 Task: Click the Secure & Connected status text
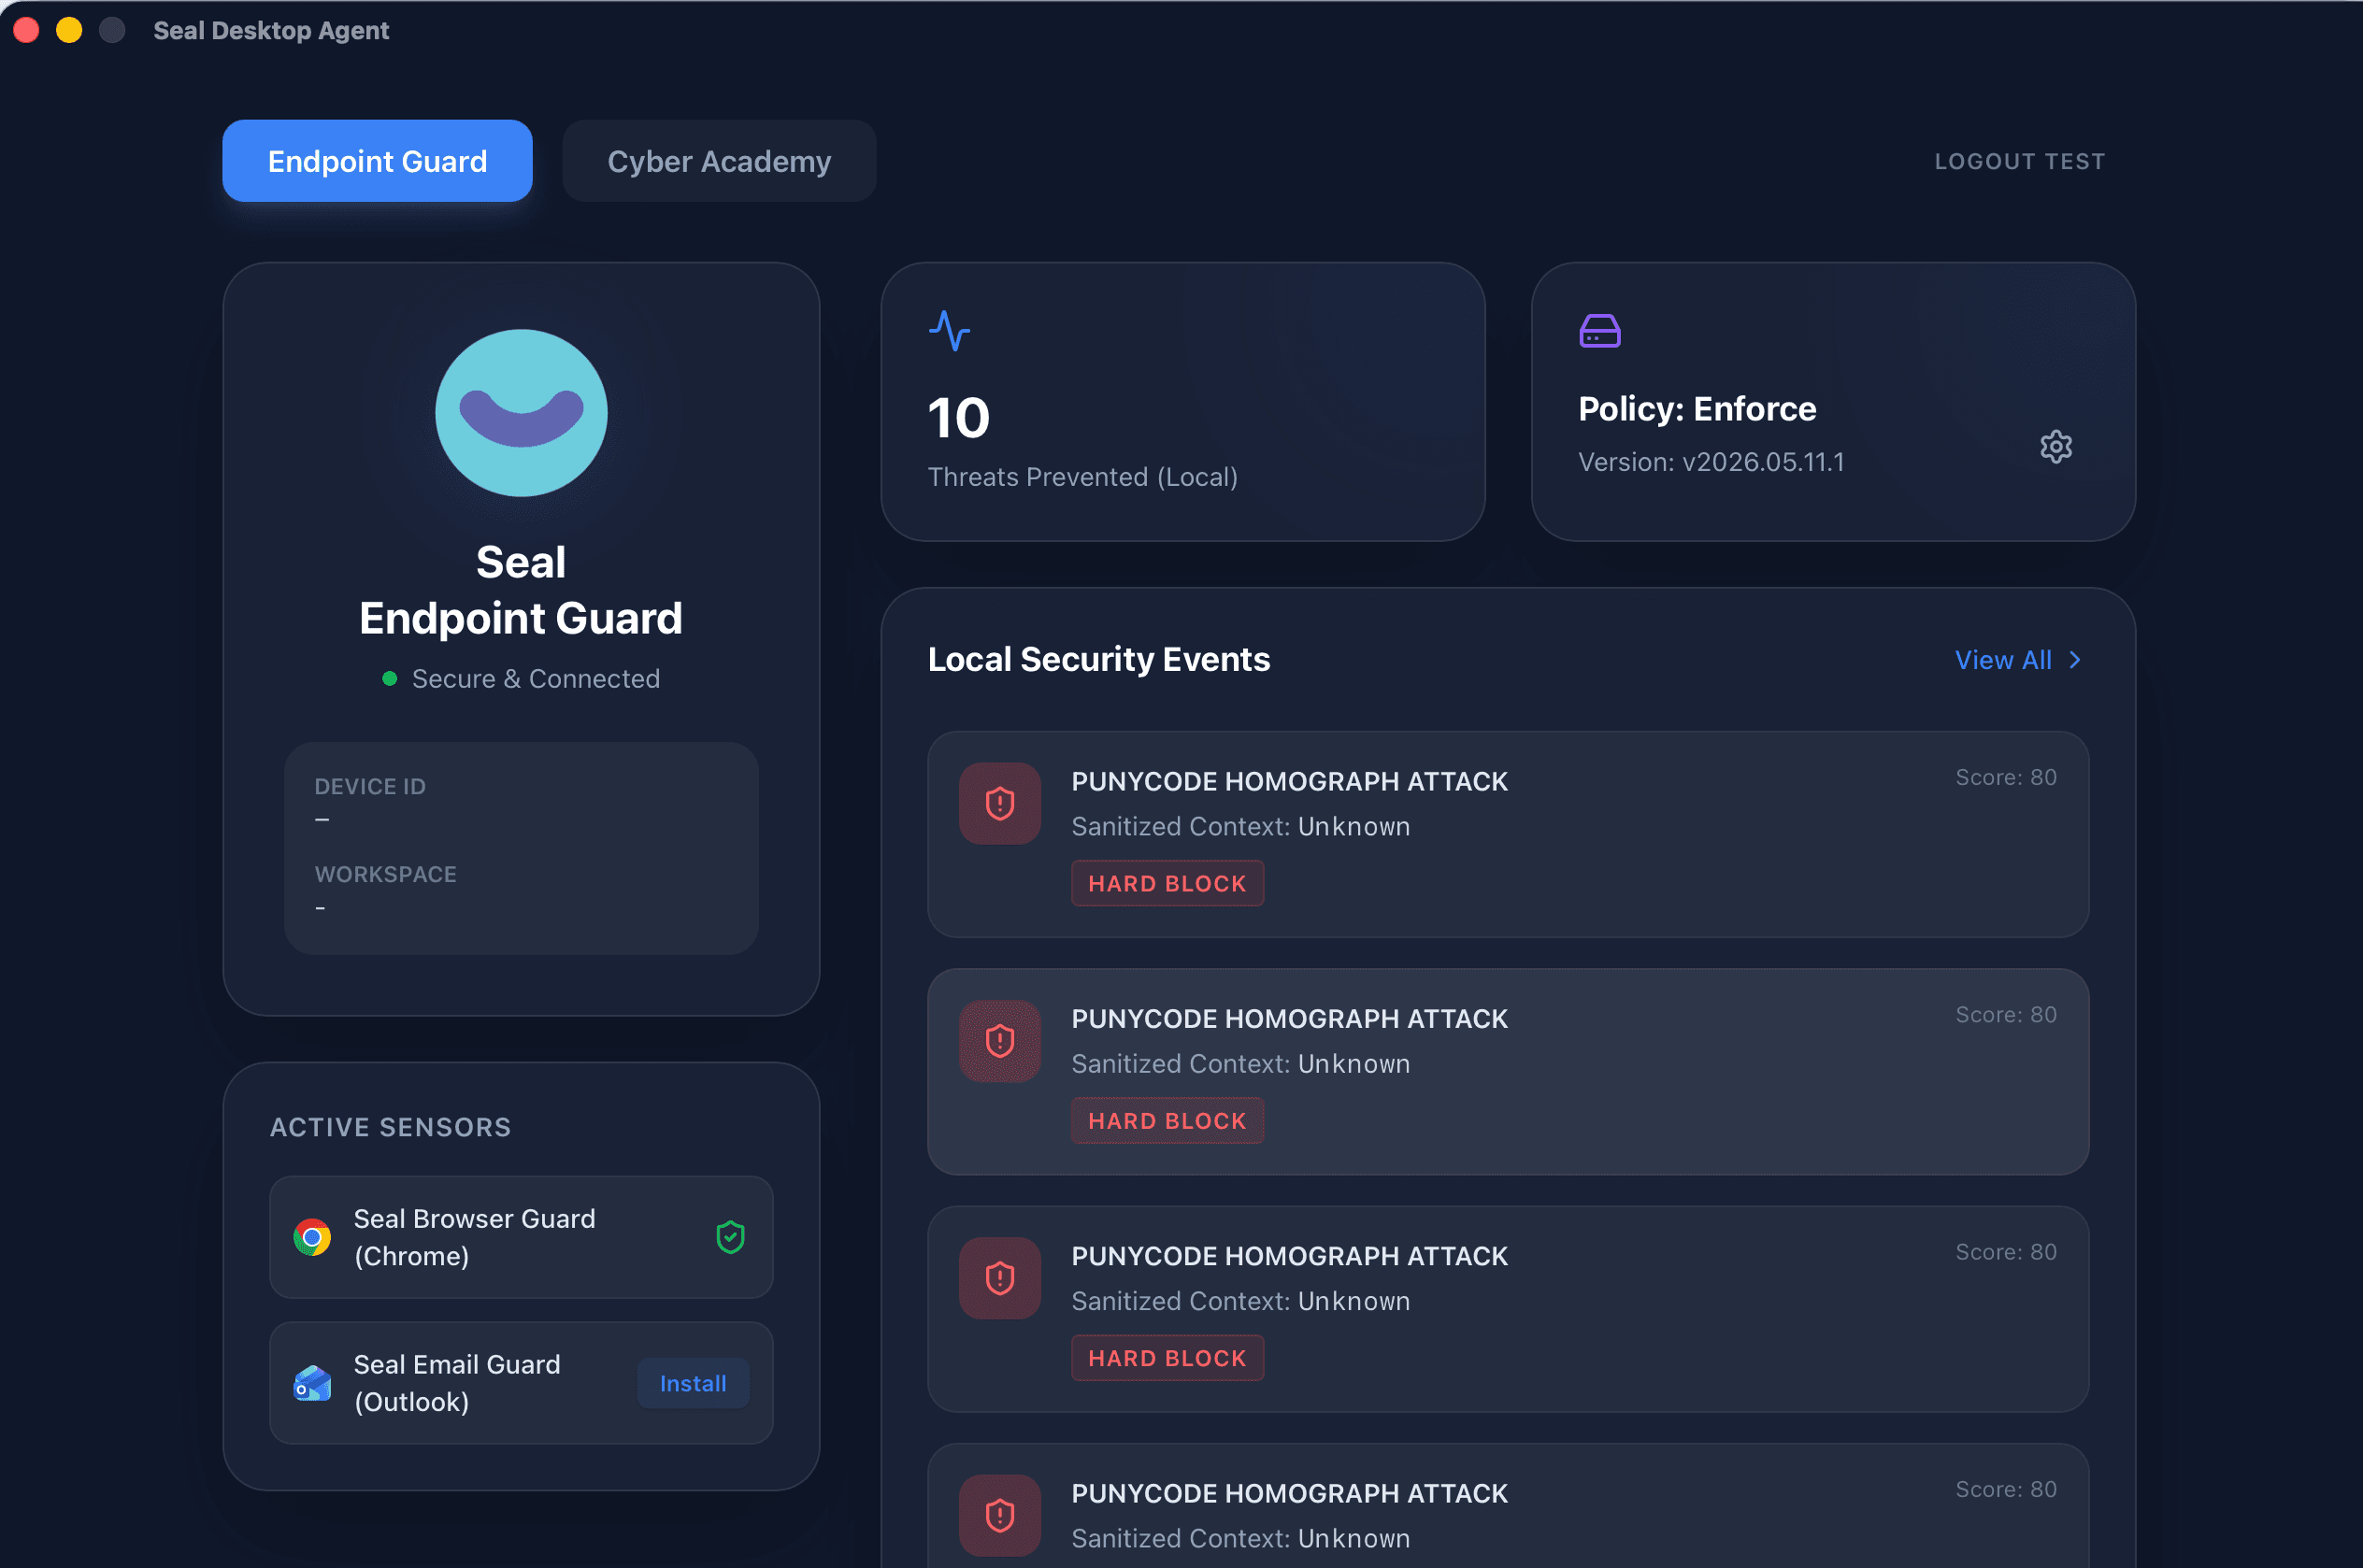[x=536, y=678]
